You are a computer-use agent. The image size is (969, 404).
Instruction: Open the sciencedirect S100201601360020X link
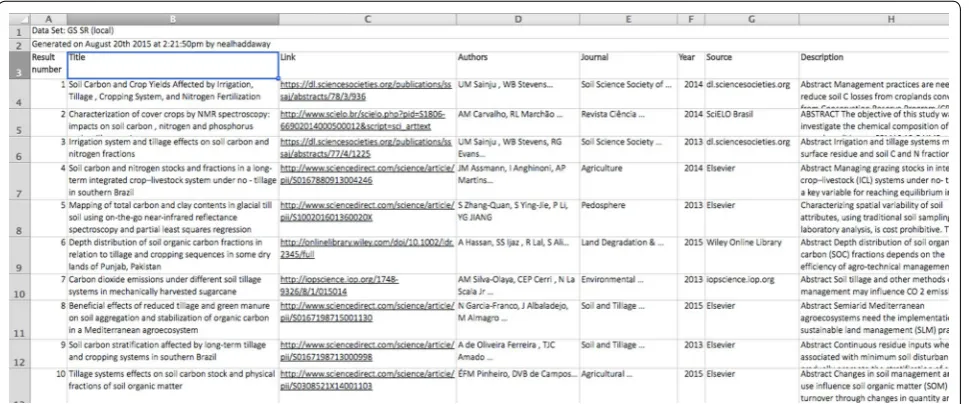pyautogui.click(x=367, y=212)
